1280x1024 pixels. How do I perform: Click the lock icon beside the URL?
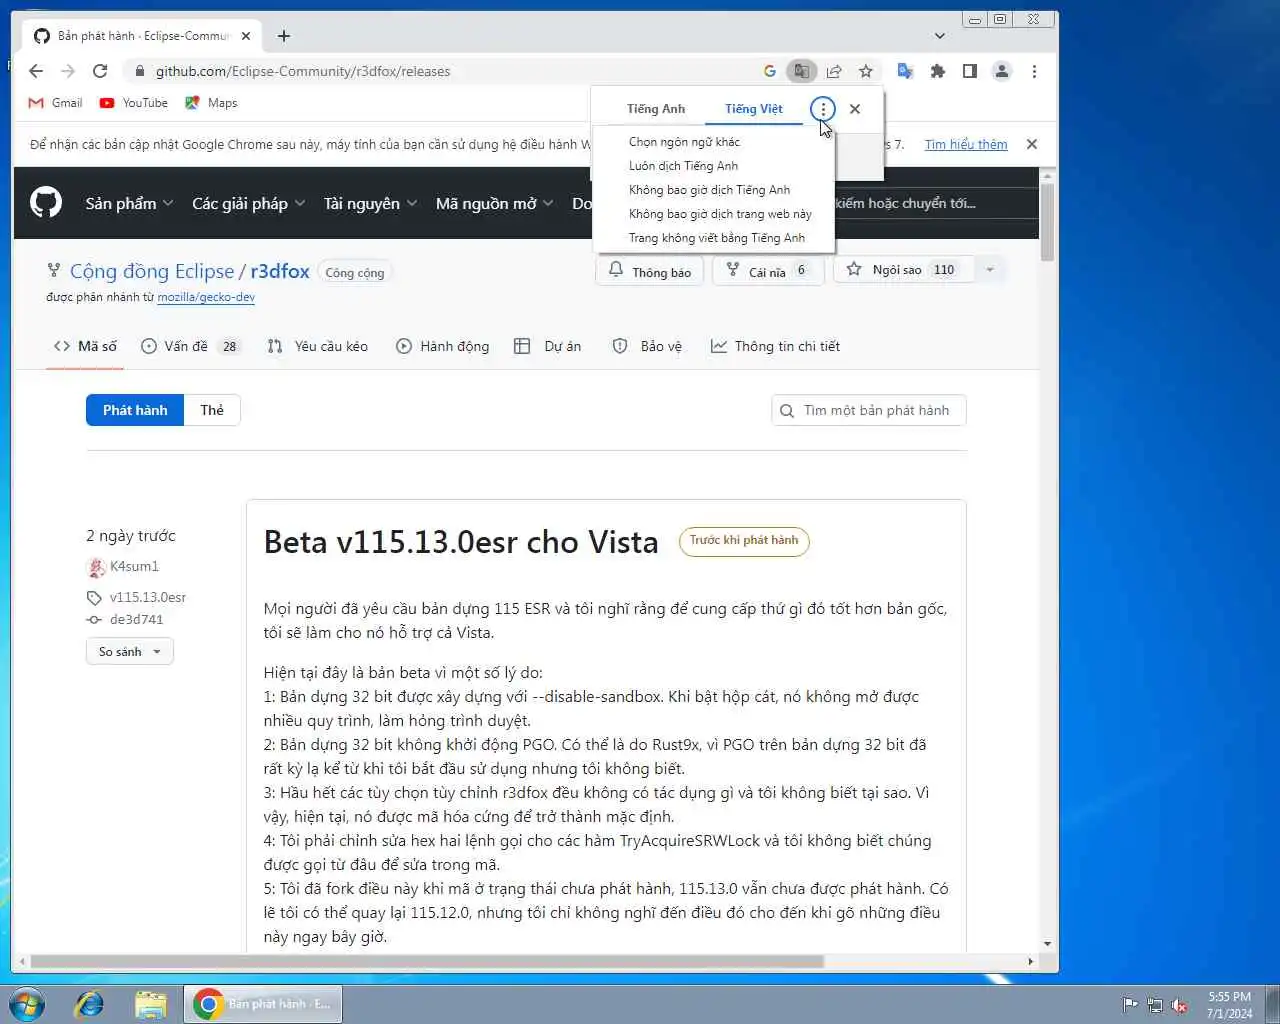point(139,71)
